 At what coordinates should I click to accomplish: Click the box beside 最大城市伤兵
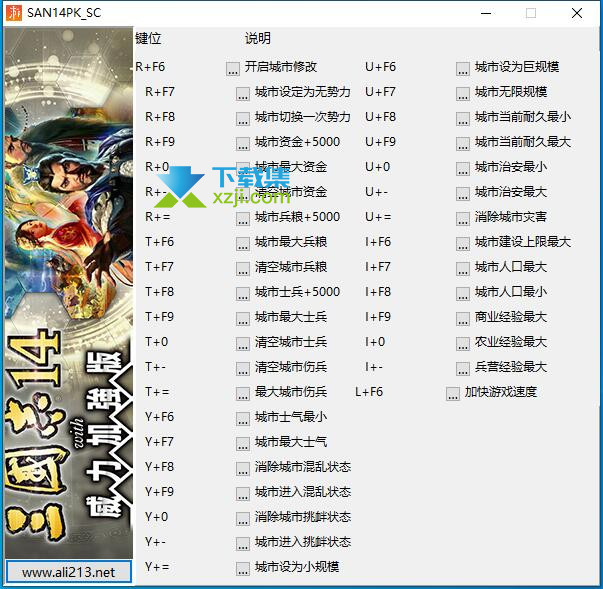click(x=243, y=393)
